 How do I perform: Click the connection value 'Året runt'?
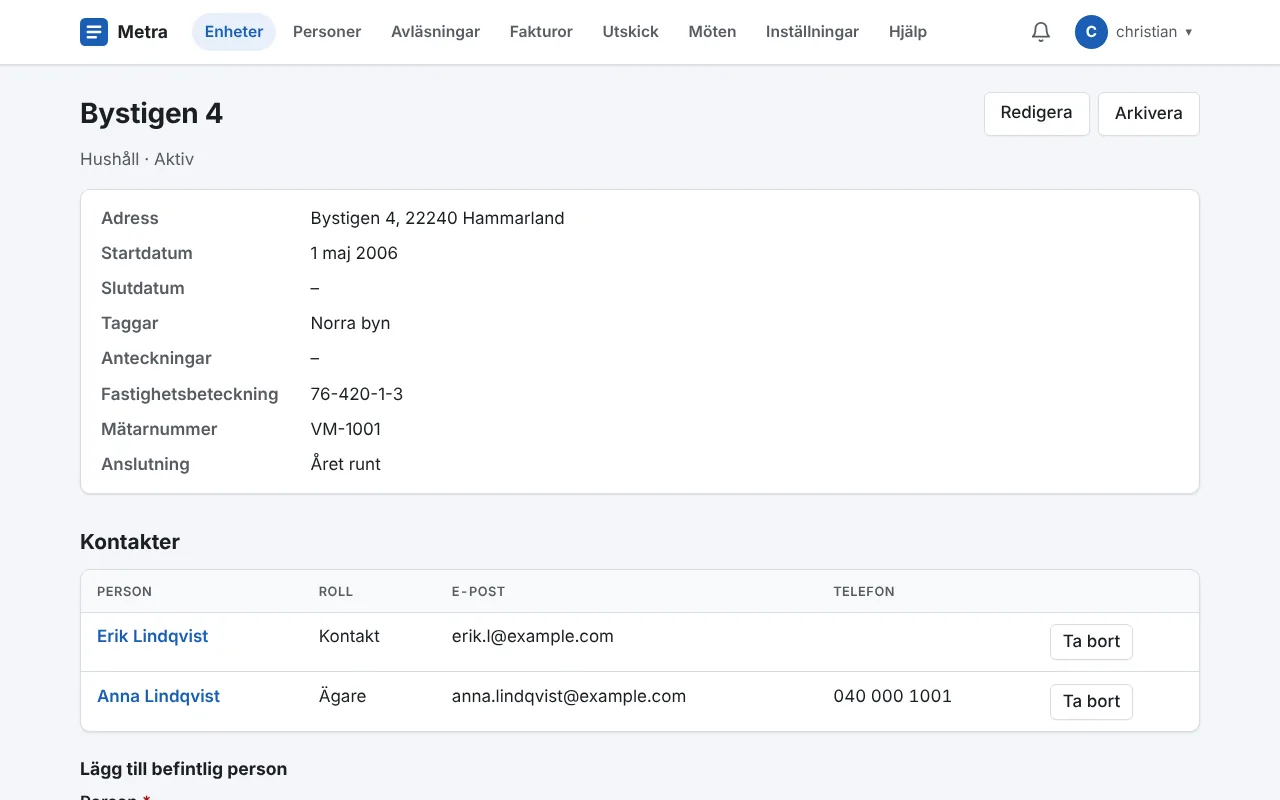(346, 464)
